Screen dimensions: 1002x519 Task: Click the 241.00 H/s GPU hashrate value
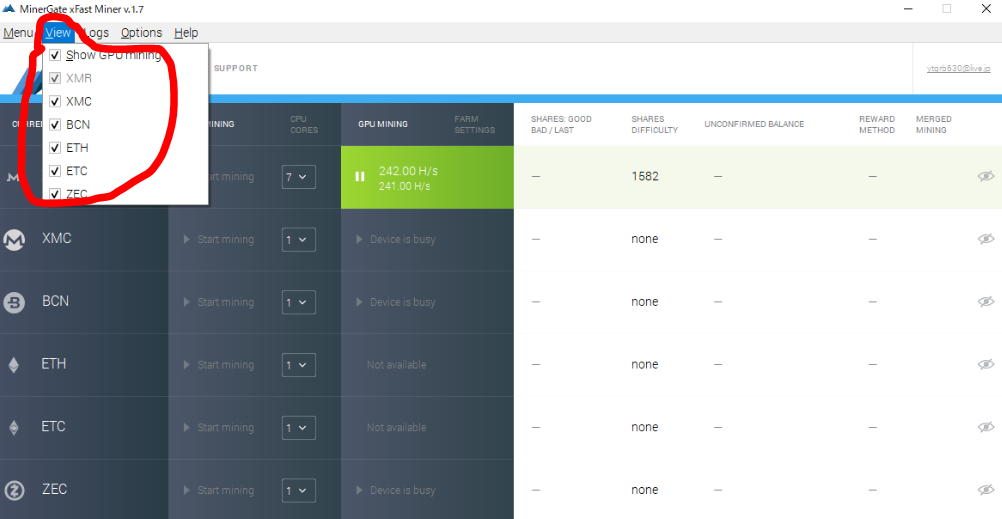[x=404, y=186]
